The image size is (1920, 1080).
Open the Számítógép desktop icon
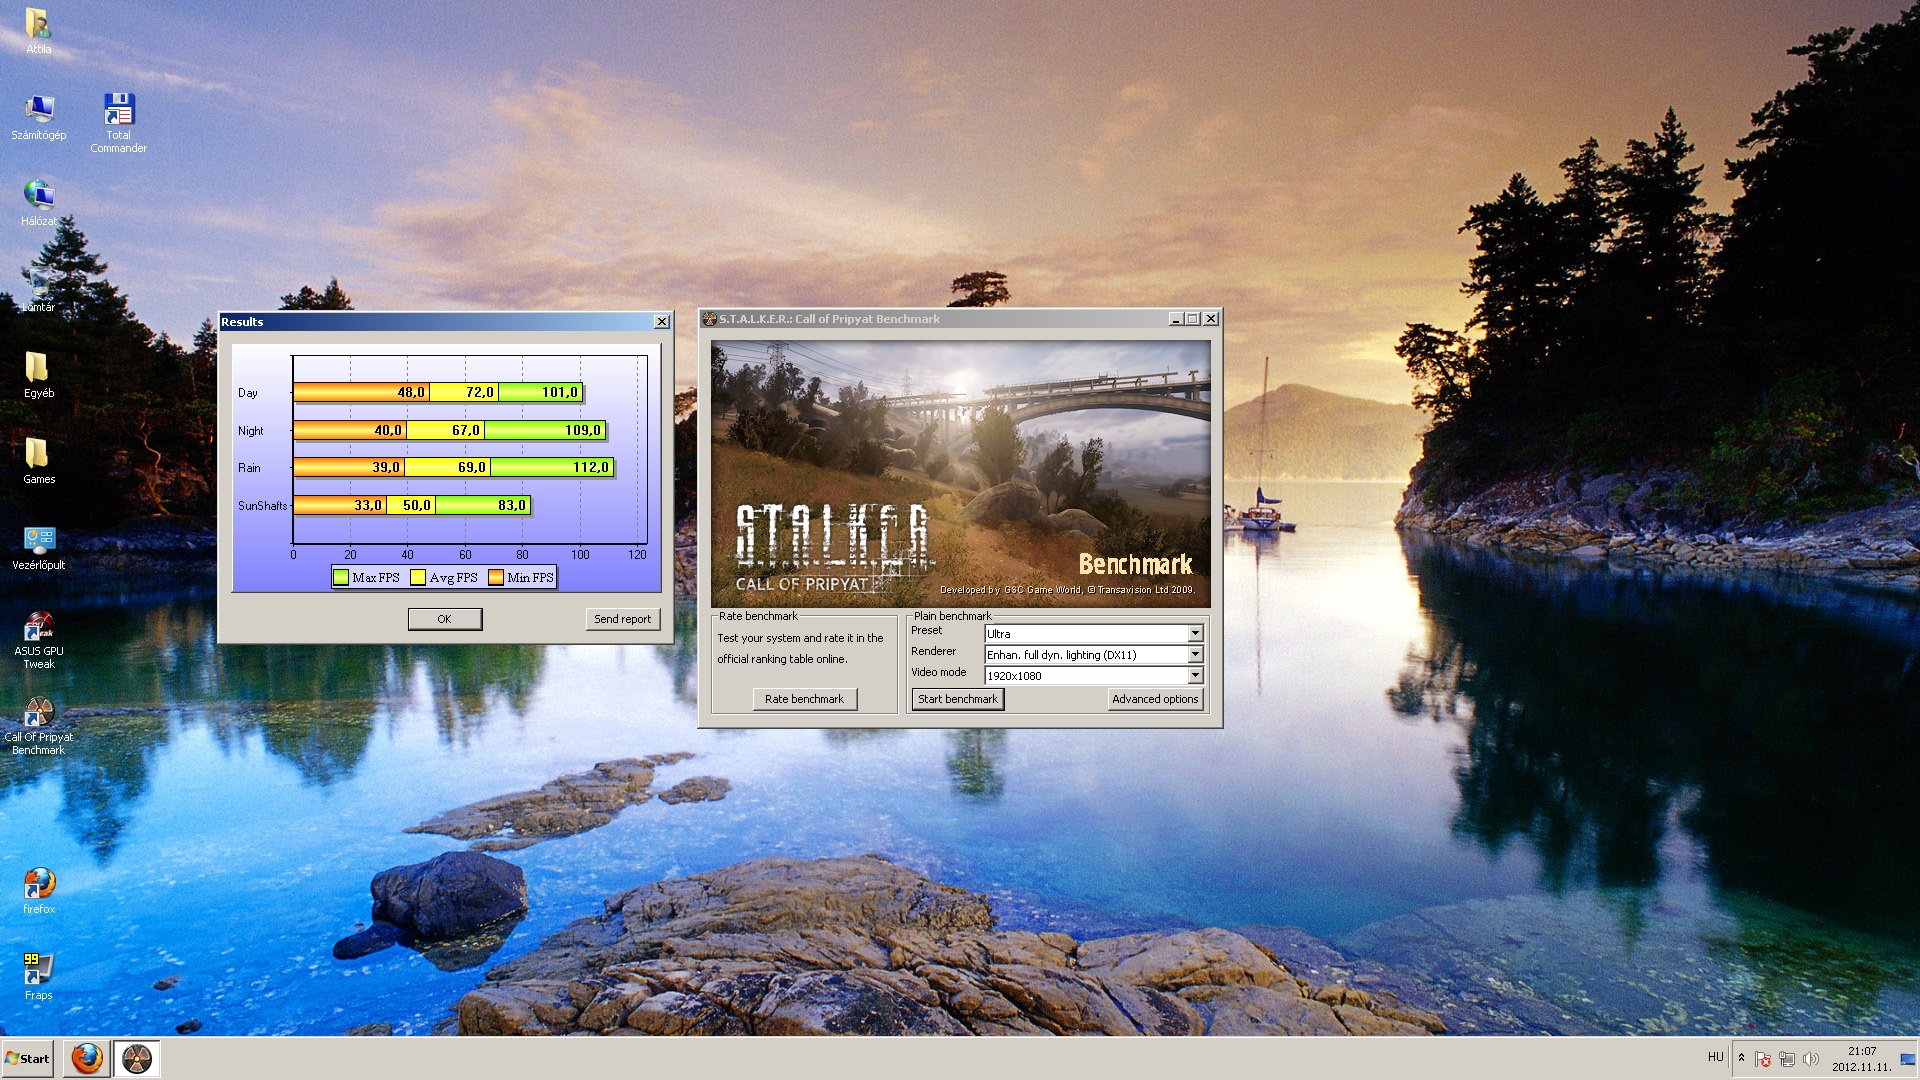click(38, 117)
